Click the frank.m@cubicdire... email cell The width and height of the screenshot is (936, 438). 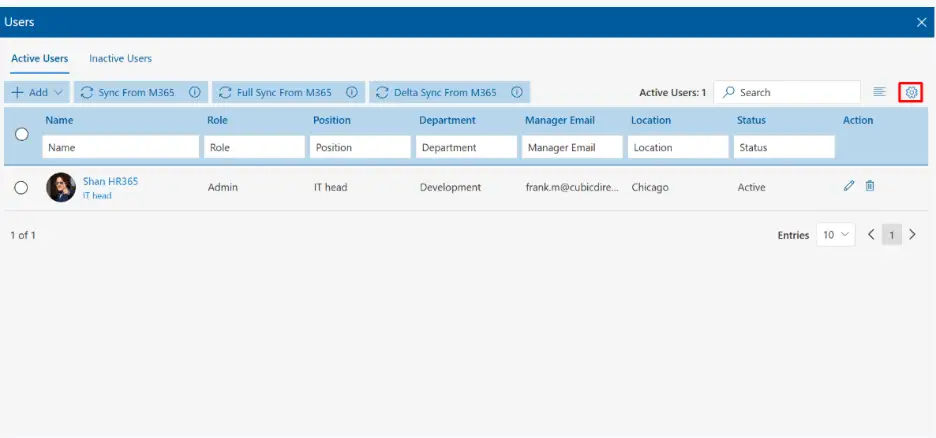572,187
